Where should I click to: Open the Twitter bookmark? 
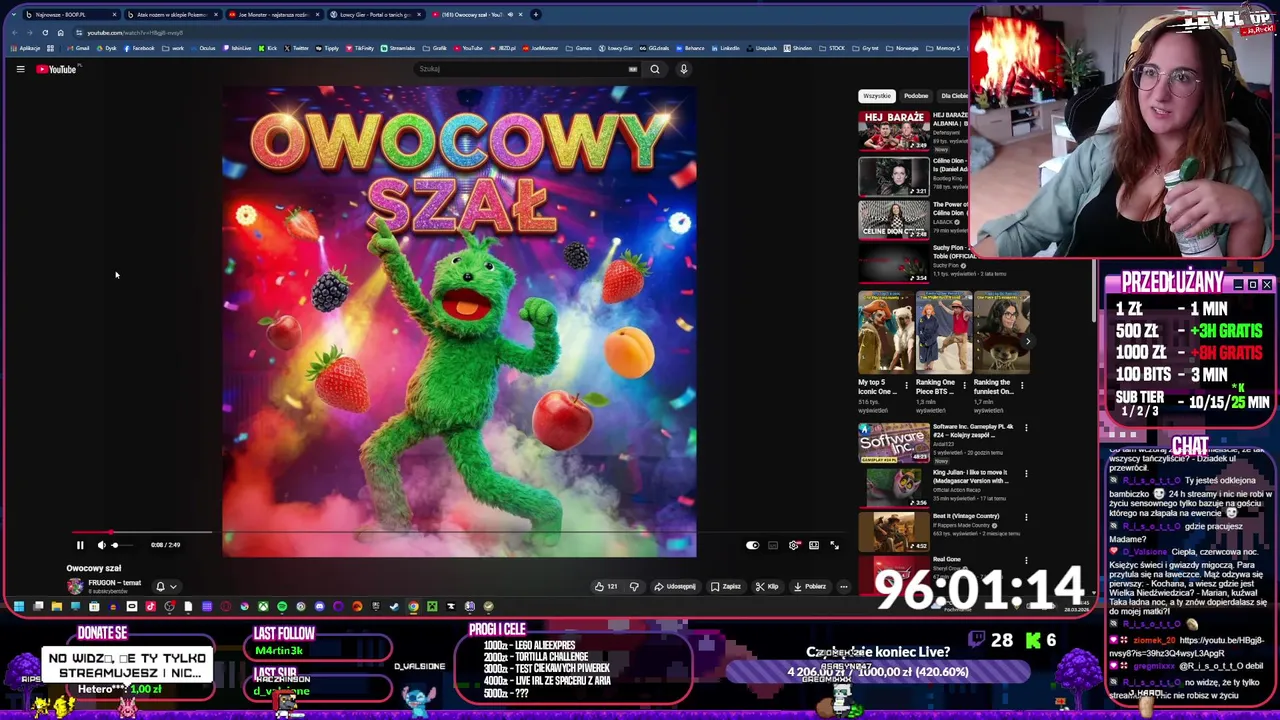(297, 48)
